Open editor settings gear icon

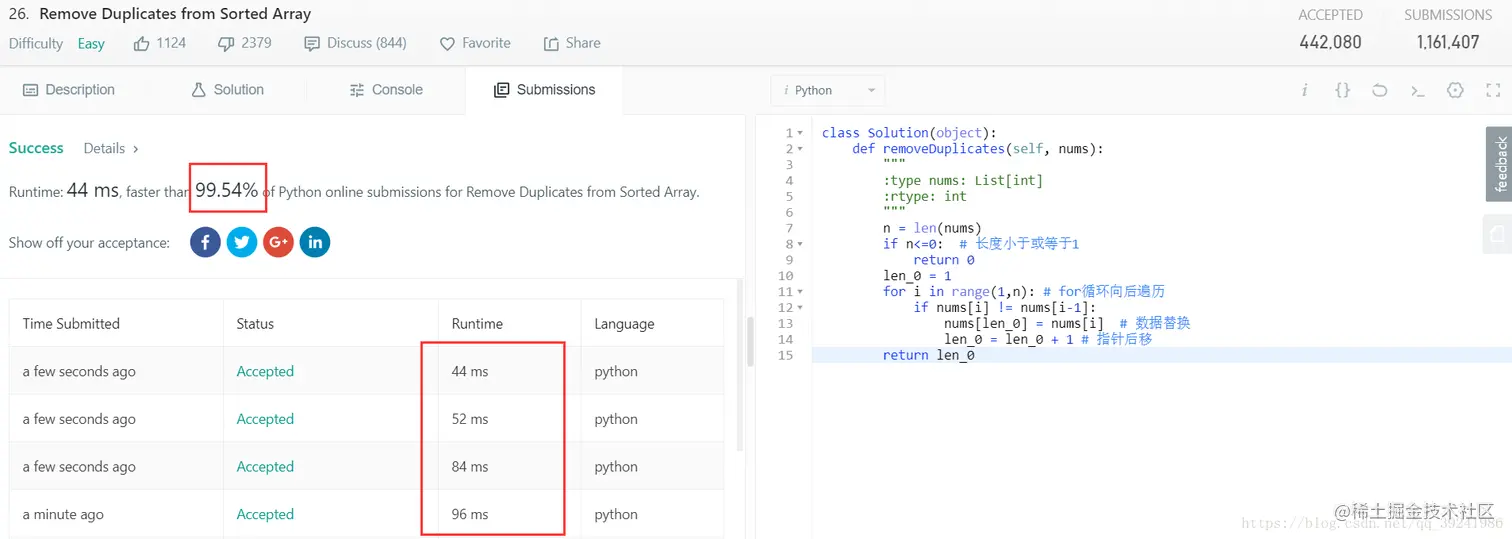pyautogui.click(x=1455, y=90)
